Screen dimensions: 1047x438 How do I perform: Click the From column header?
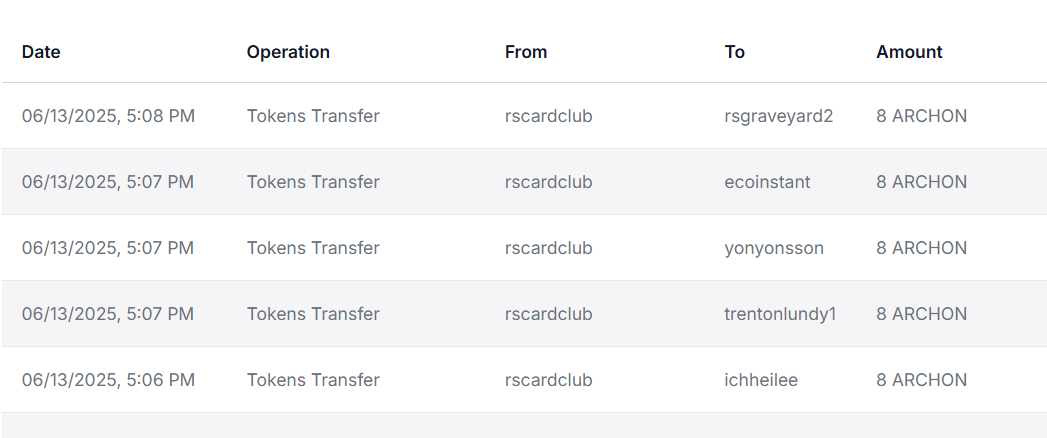(x=526, y=52)
